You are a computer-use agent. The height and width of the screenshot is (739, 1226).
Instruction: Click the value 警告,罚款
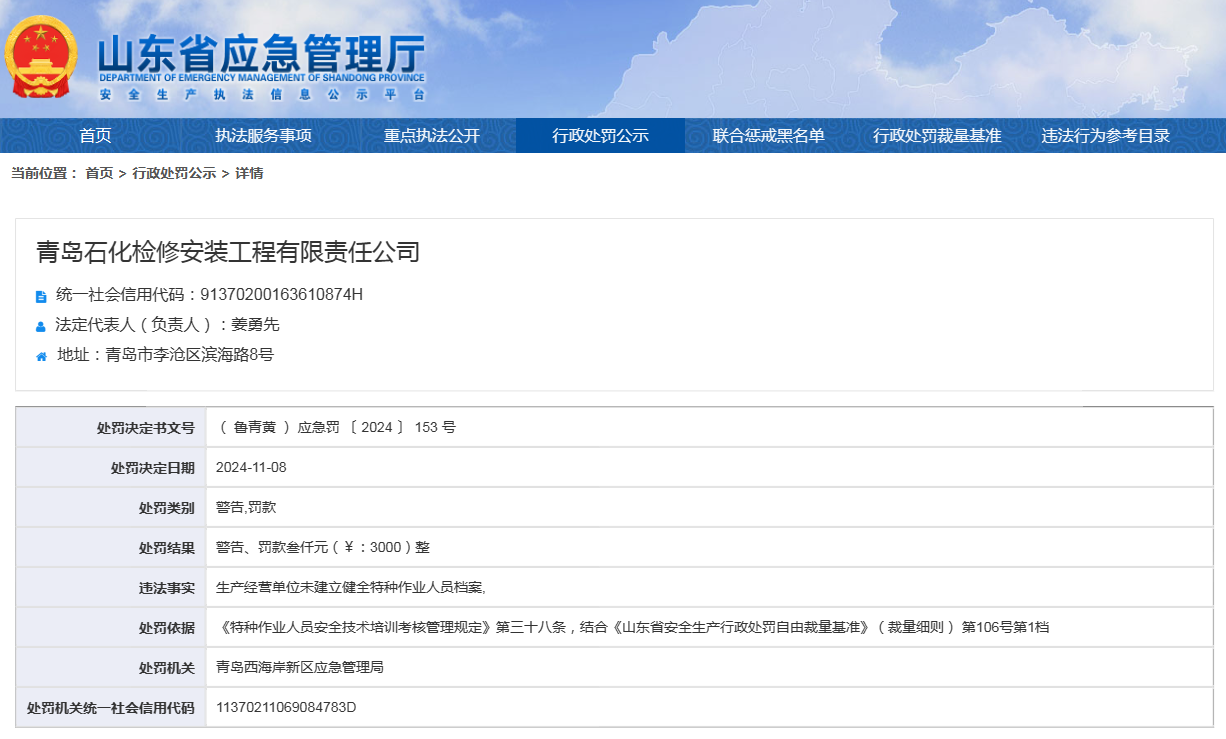(x=246, y=507)
